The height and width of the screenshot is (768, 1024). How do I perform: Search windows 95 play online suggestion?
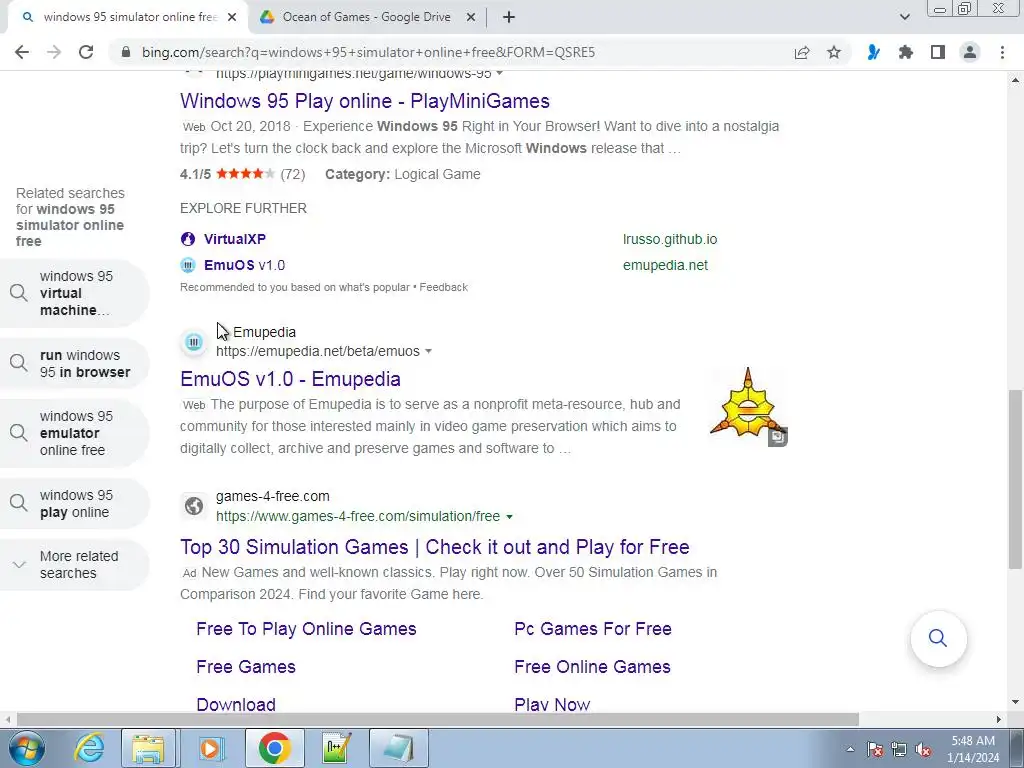(74, 504)
